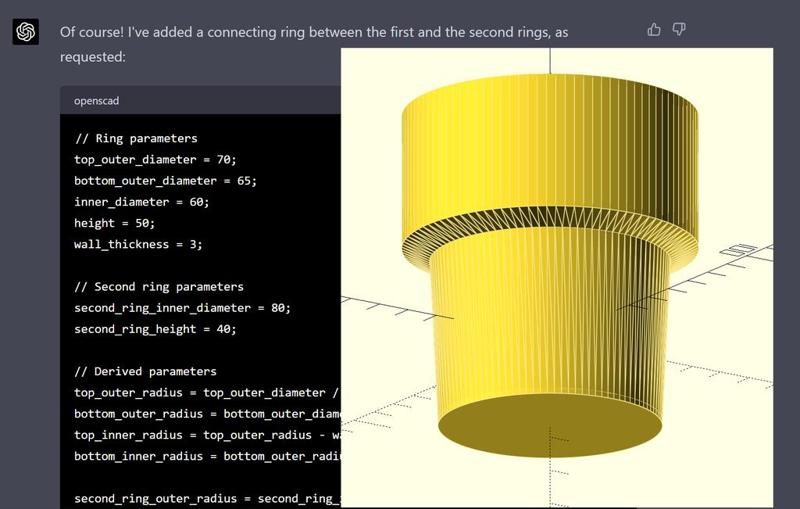Click the height = 50 code line
This screenshot has width=800, height=509.
pos(114,223)
